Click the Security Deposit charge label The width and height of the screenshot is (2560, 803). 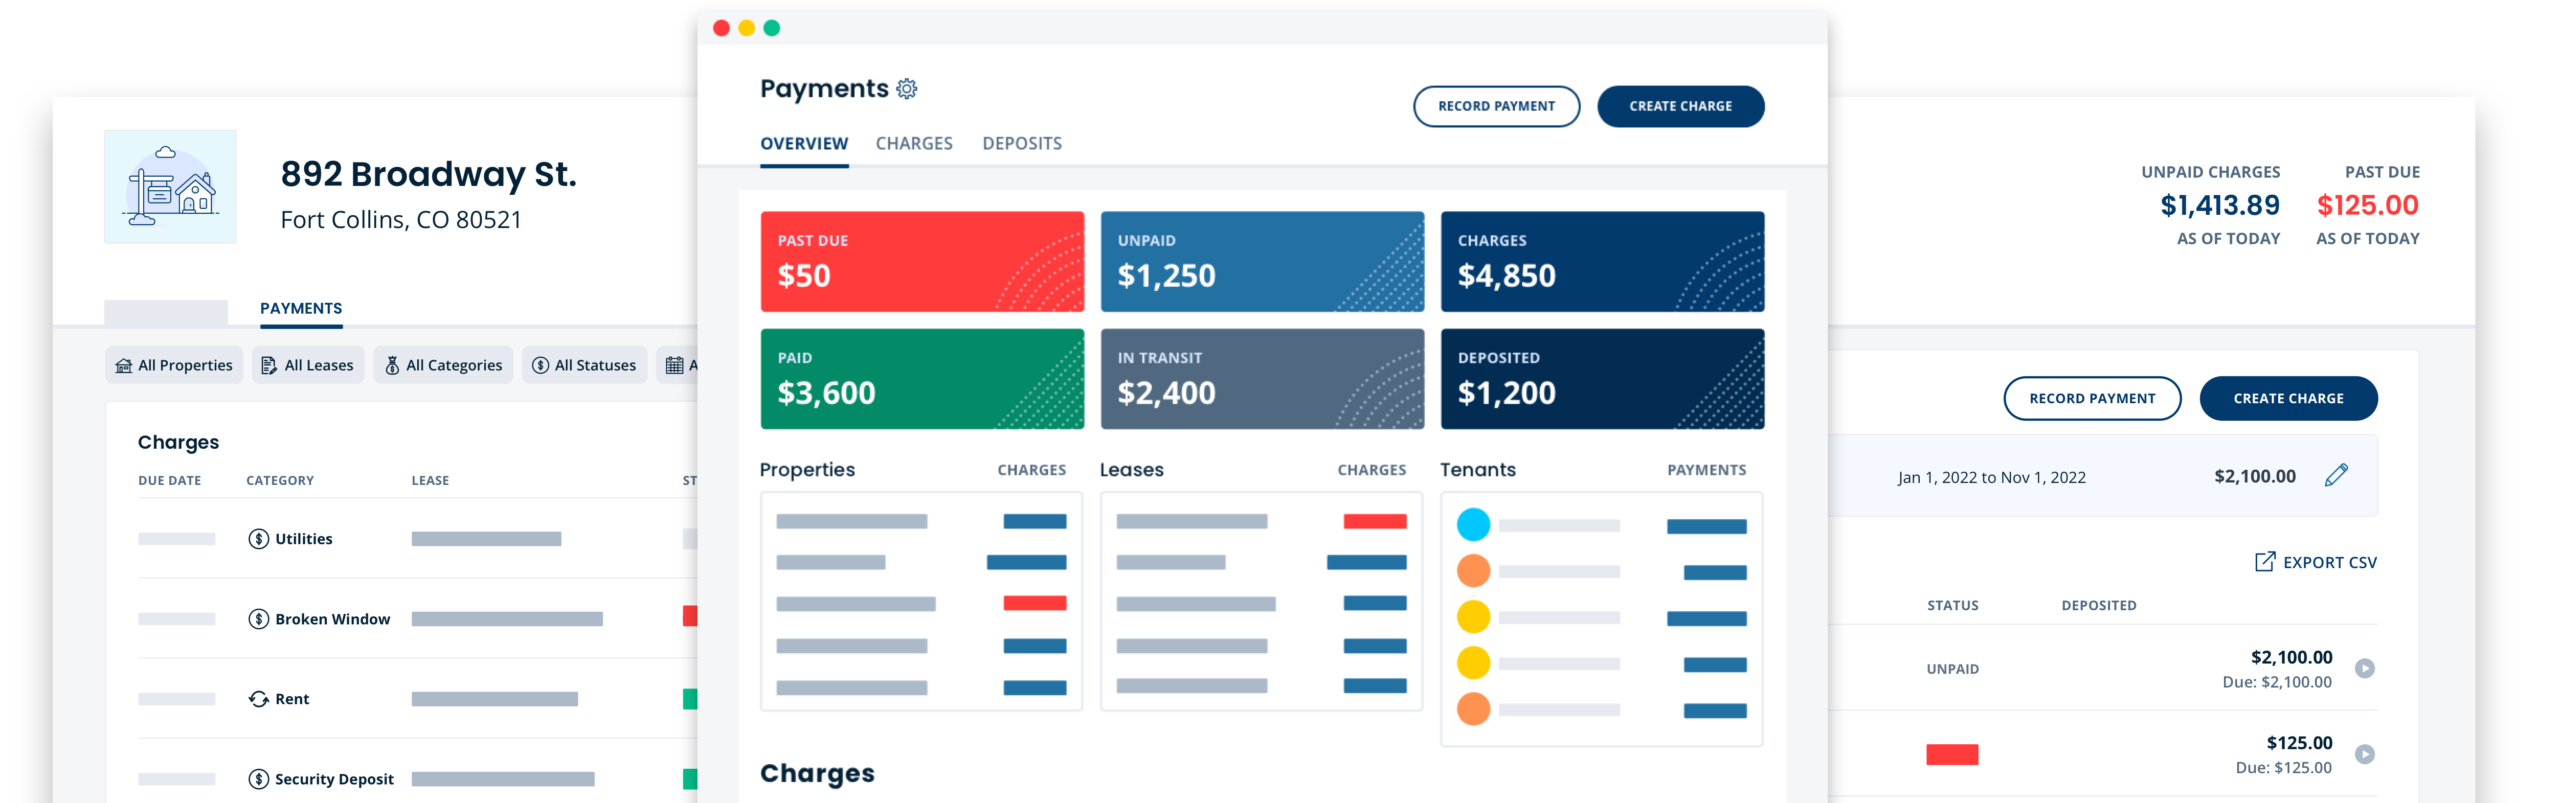tap(334, 779)
